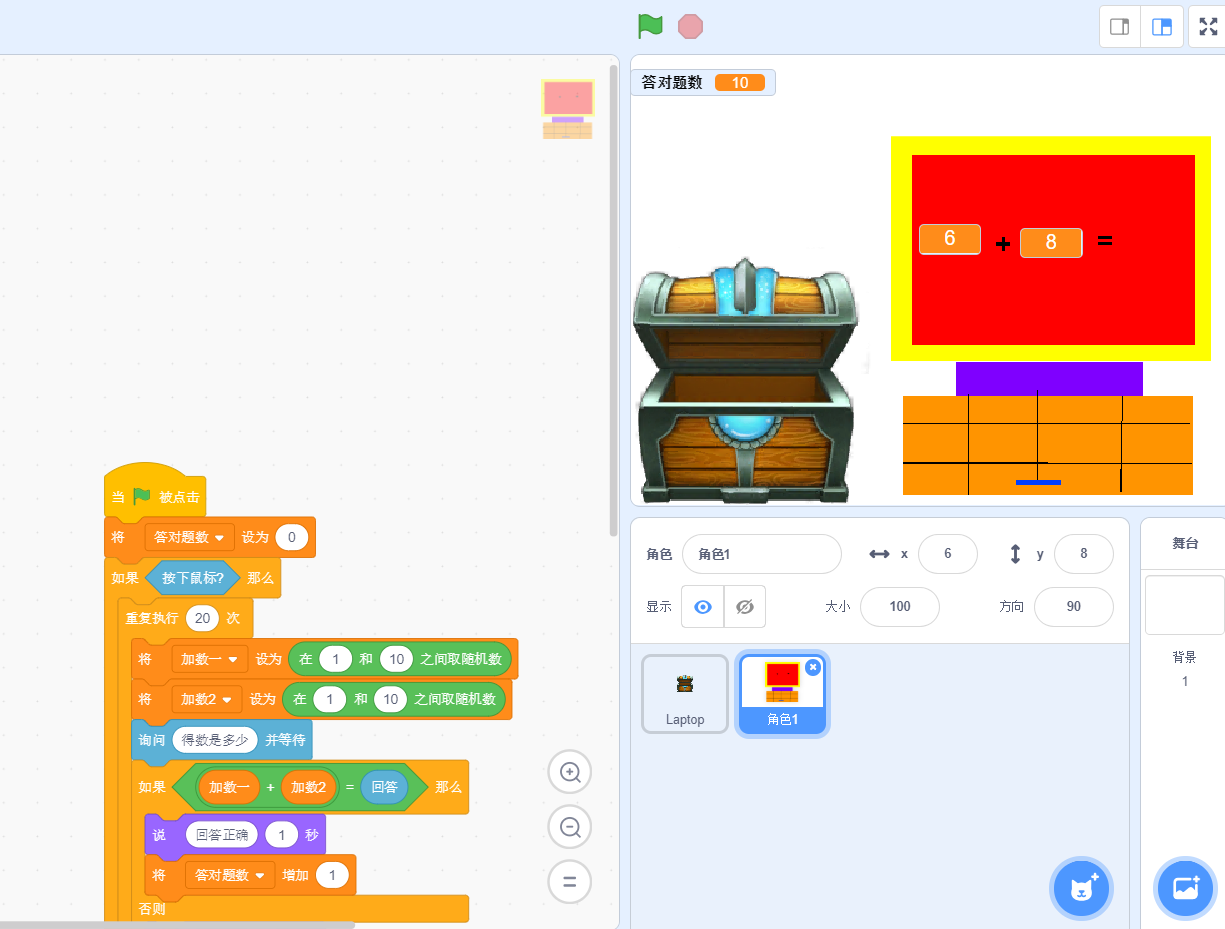Viewport: 1225px width, 929px height.
Task: Enter full screen stage mode
Action: point(1207,27)
